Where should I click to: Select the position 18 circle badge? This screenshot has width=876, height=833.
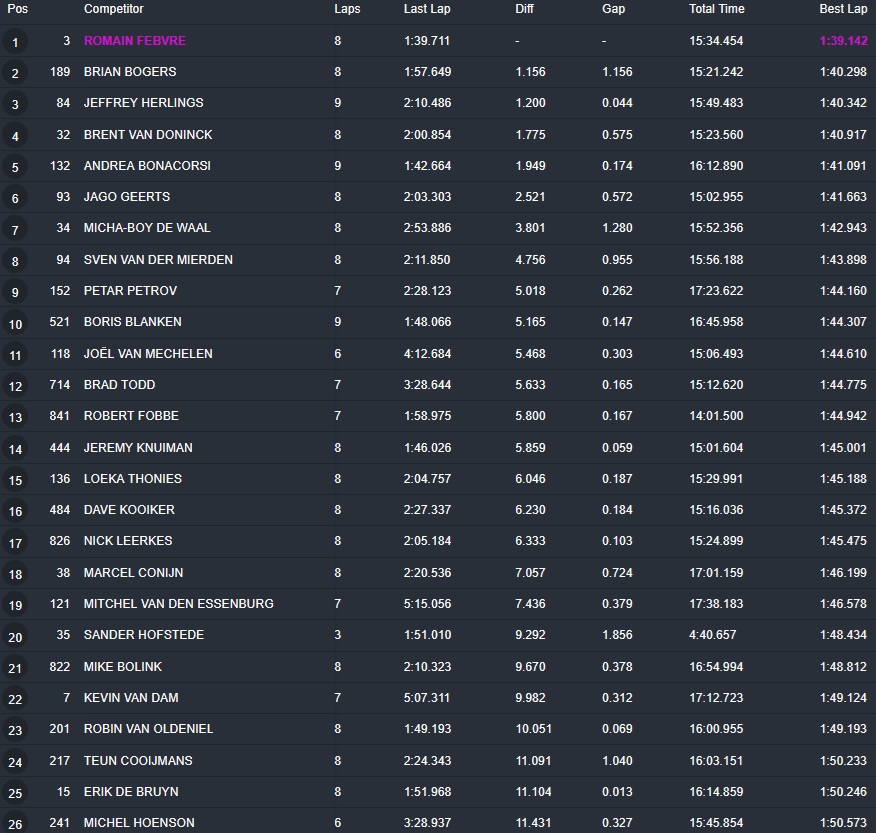click(15, 574)
